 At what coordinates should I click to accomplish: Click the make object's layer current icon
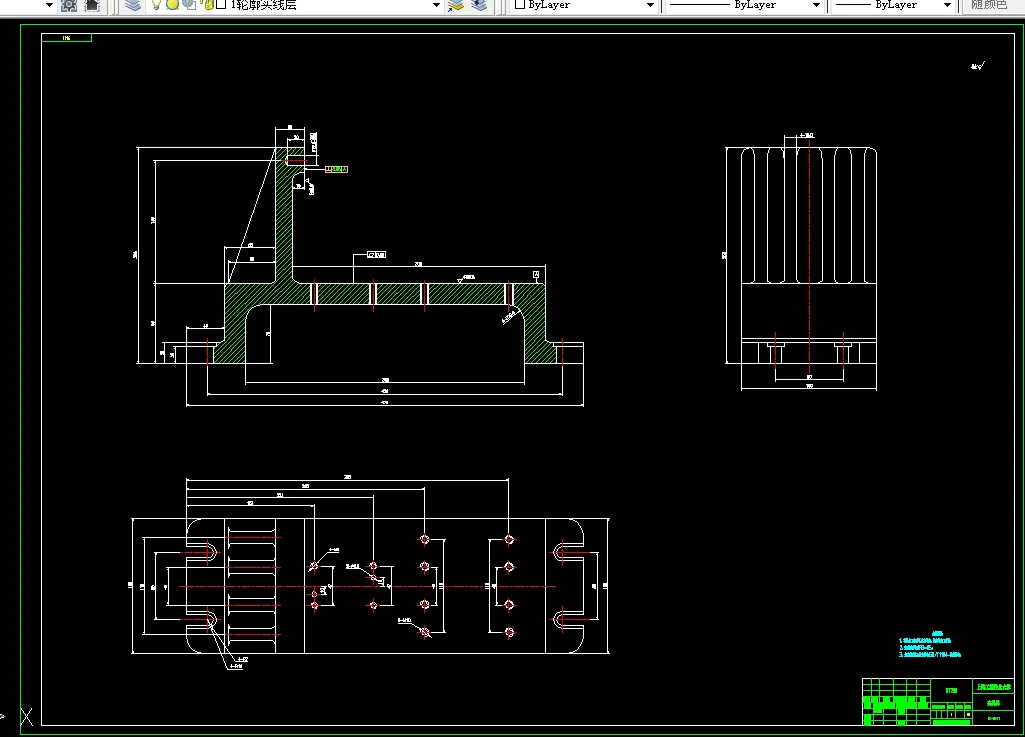(456, 5)
